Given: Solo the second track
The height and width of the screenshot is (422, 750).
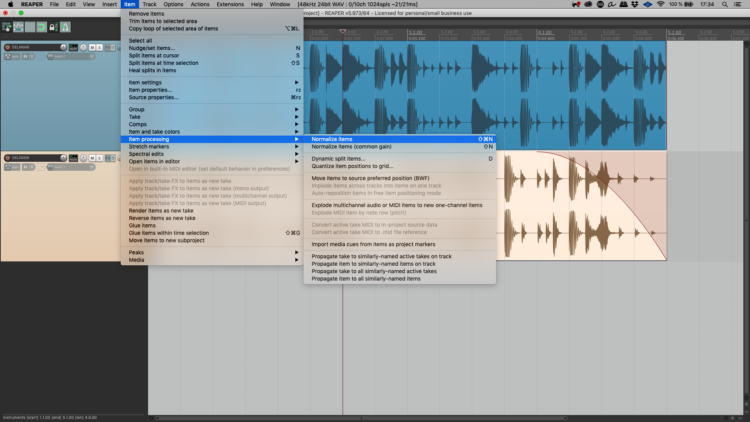Looking at the screenshot, I should tap(99, 158).
